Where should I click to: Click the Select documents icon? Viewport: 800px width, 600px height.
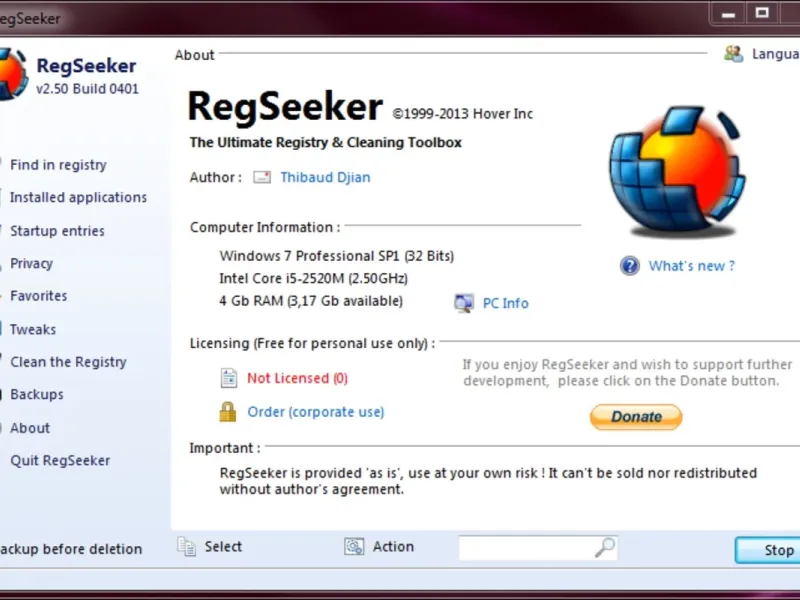point(187,546)
